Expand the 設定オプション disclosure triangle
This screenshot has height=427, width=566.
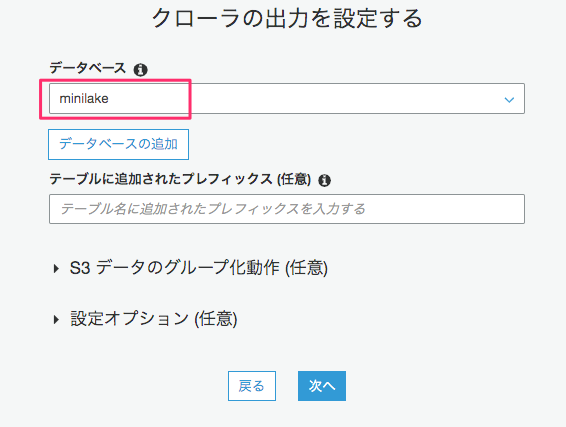pos(56,319)
